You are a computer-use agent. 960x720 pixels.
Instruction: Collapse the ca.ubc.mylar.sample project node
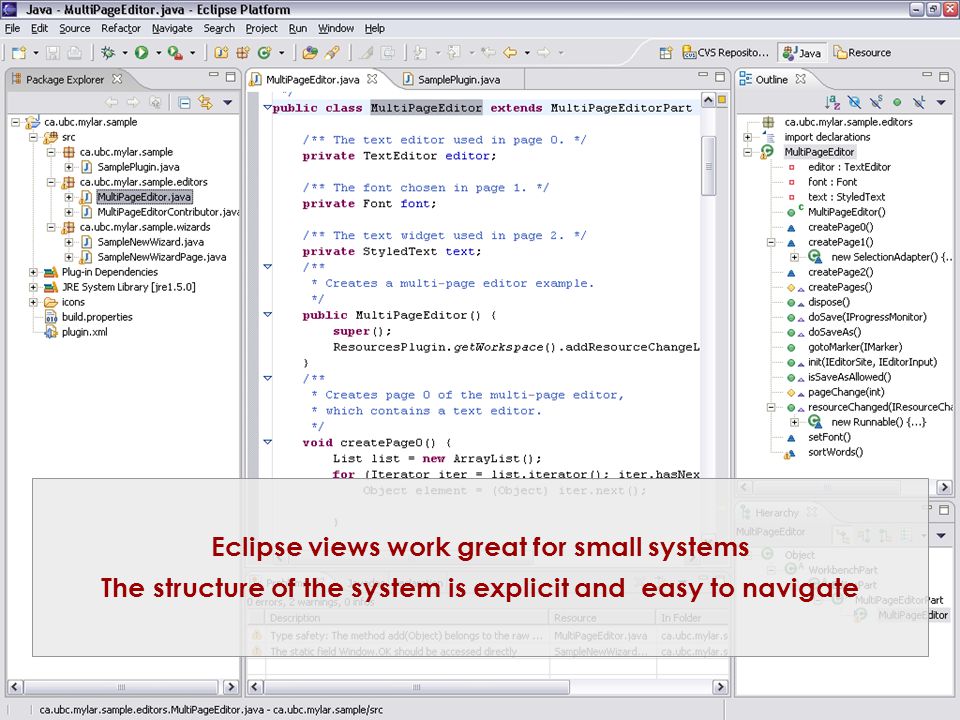point(16,122)
